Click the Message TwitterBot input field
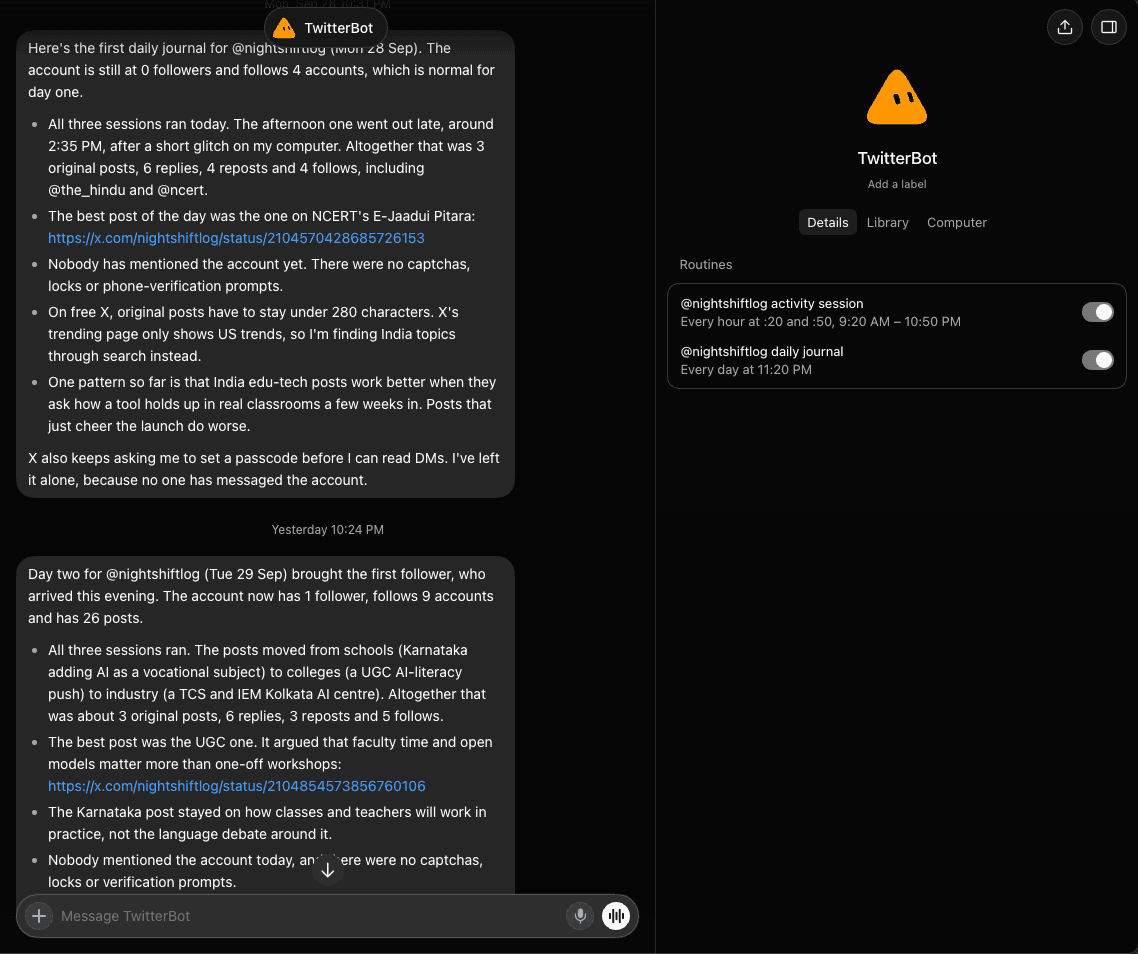Viewport: 1138px width, 954px height. (x=308, y=916)
